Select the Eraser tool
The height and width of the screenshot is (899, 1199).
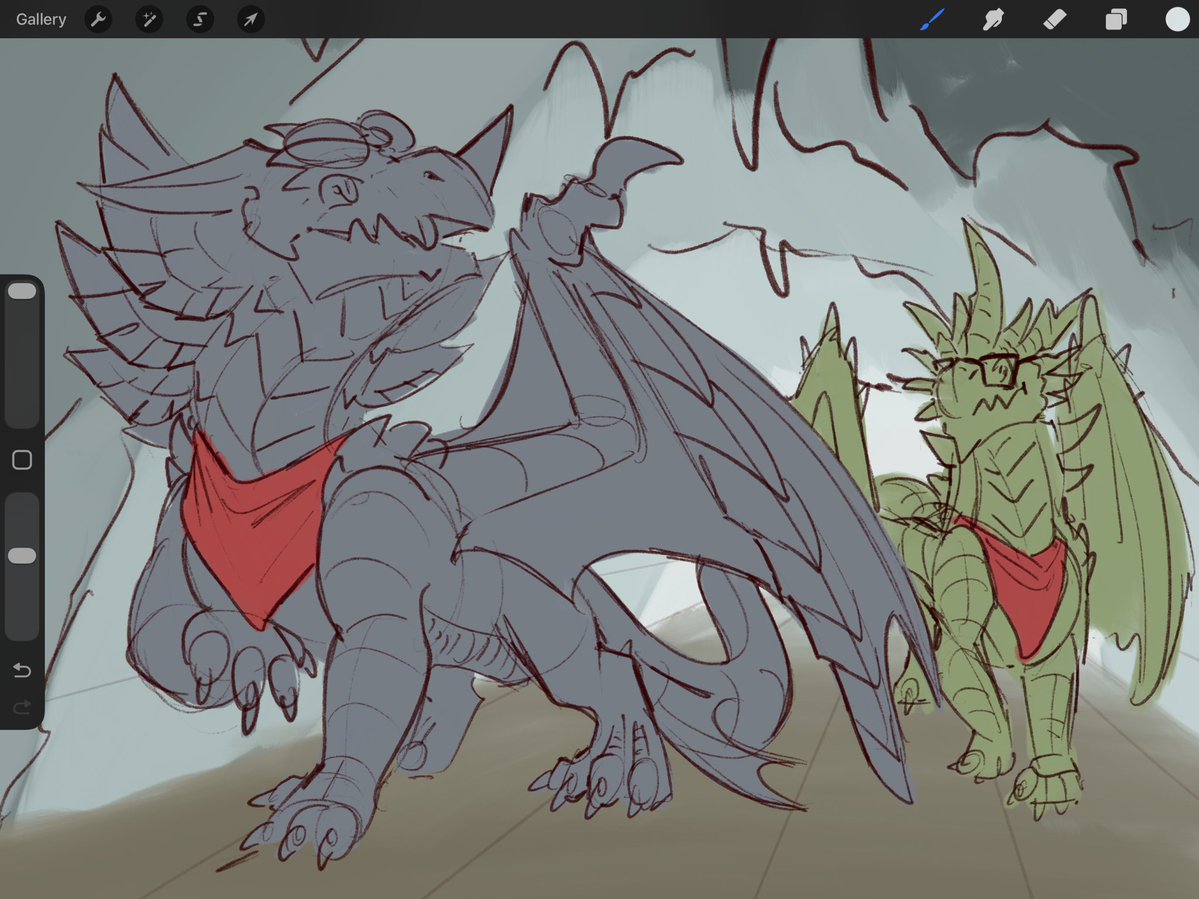pos(1054,19)
